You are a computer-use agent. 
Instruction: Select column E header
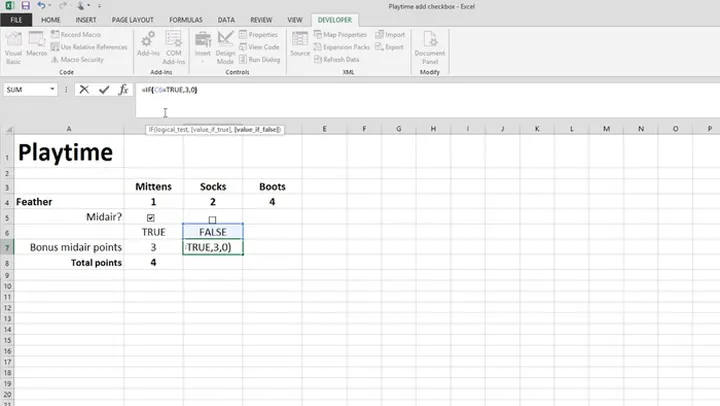pyautogui.click(x=324, y=129)
